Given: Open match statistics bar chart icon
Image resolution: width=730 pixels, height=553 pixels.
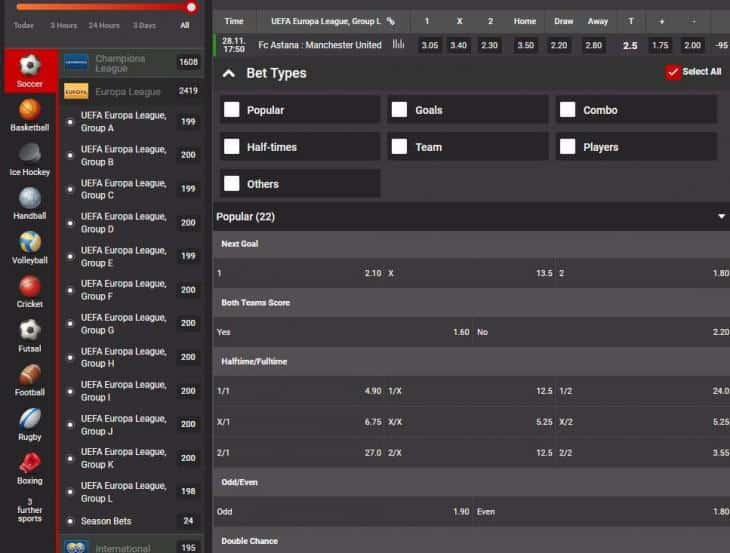Looking at the screenshot, I should pyautogui.click(x=399, y=45).
